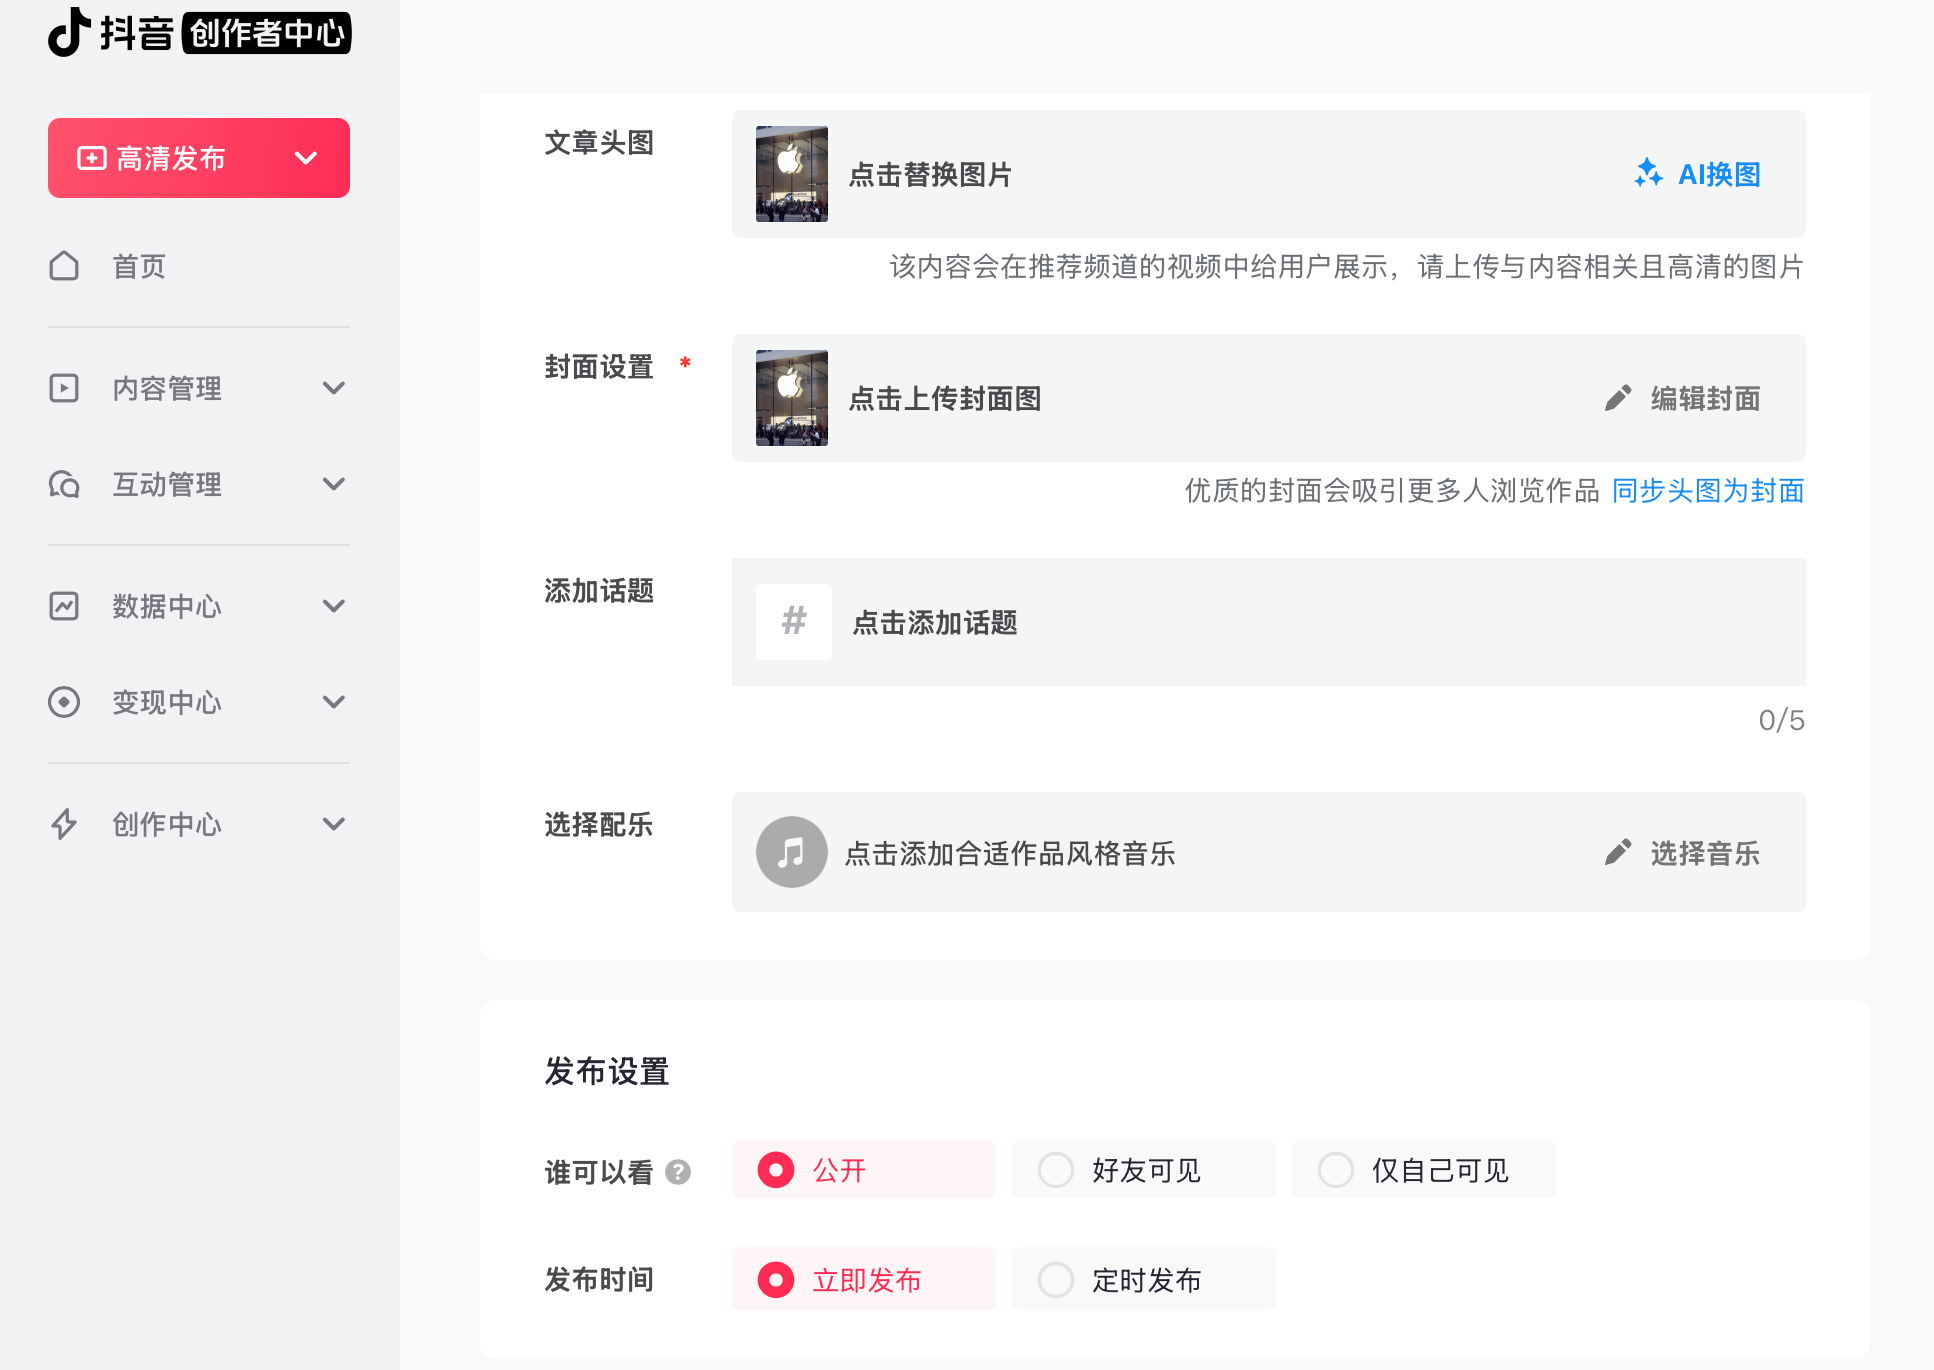This screenshot has width=1934, height=1370.
Task: Collapse the 数据中心 sidebar chevron
Action: 335,606
